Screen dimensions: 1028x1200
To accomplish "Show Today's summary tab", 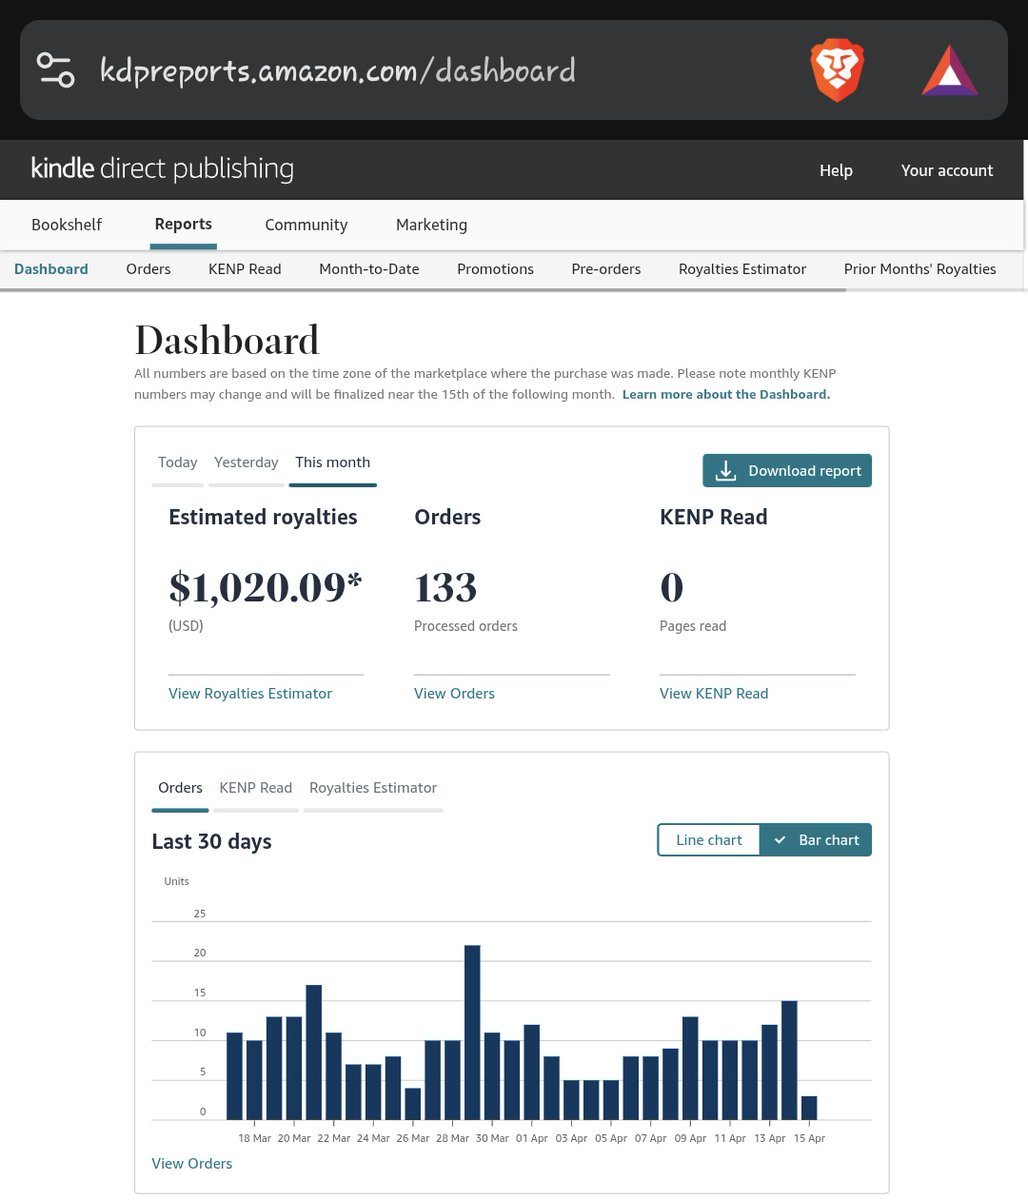I will point(178,462).
